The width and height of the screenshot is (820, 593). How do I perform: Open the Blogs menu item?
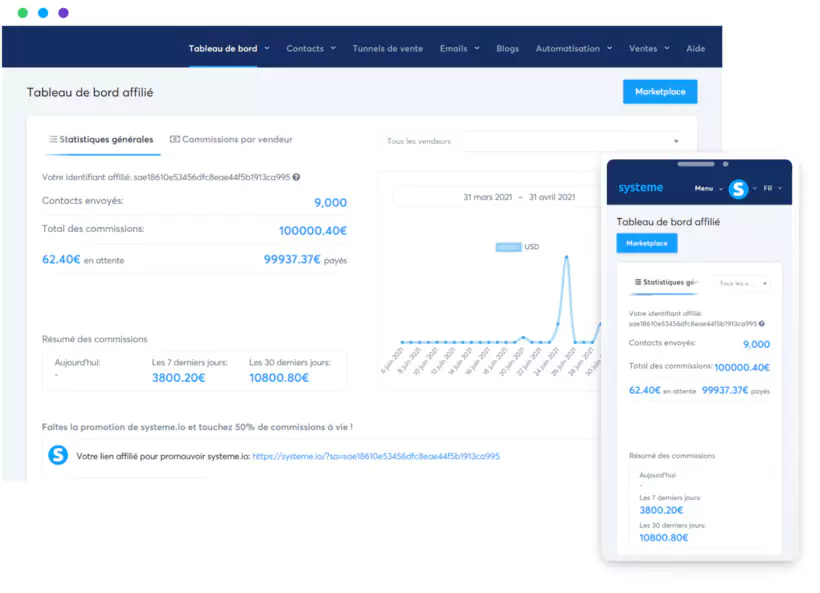507,48
